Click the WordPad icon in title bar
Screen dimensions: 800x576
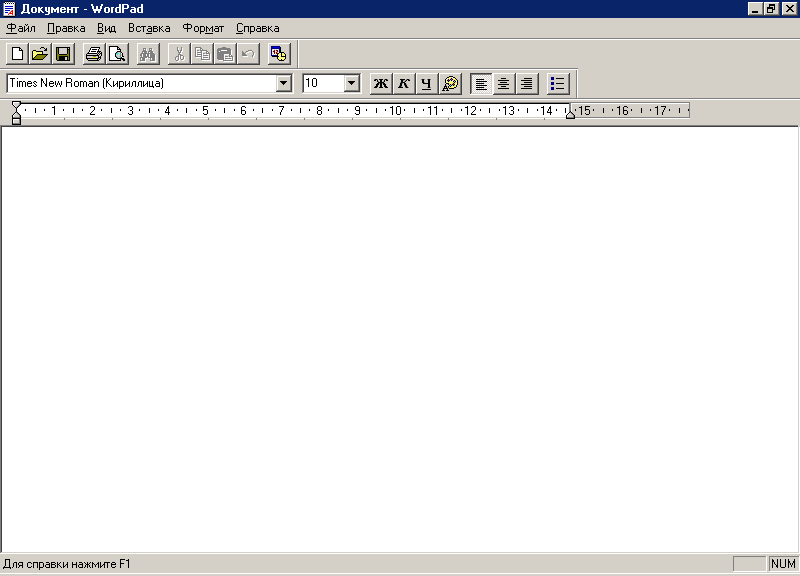9,9
